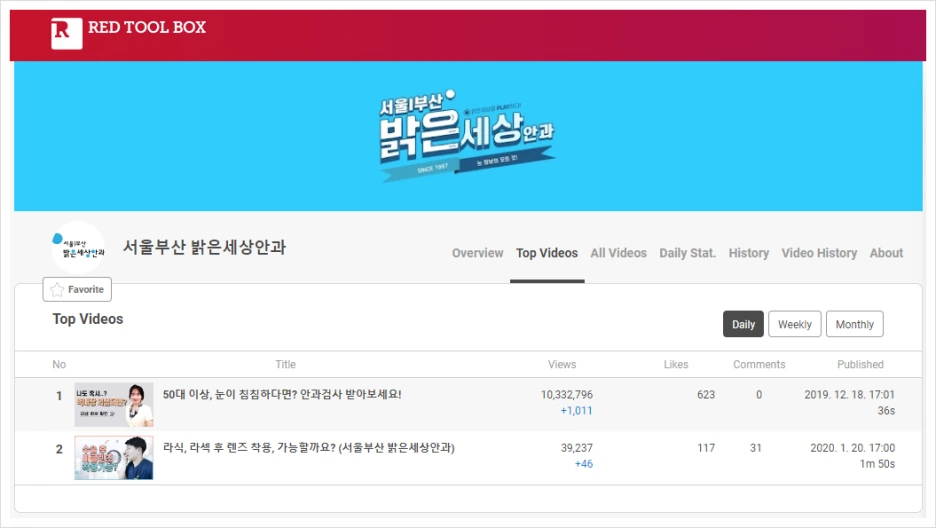Click the likes value 117
The image size is (936, 528).
tap(706, 448)
